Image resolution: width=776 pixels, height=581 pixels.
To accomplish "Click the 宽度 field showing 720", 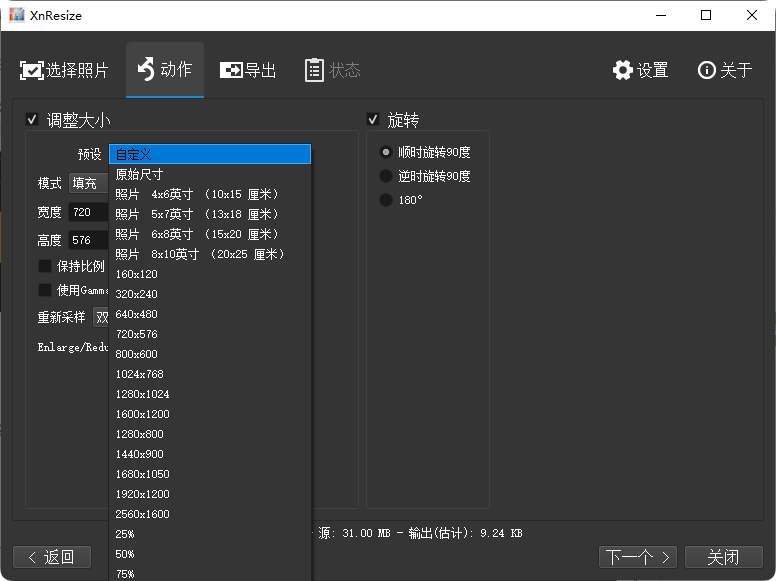I will coord(89,212).
